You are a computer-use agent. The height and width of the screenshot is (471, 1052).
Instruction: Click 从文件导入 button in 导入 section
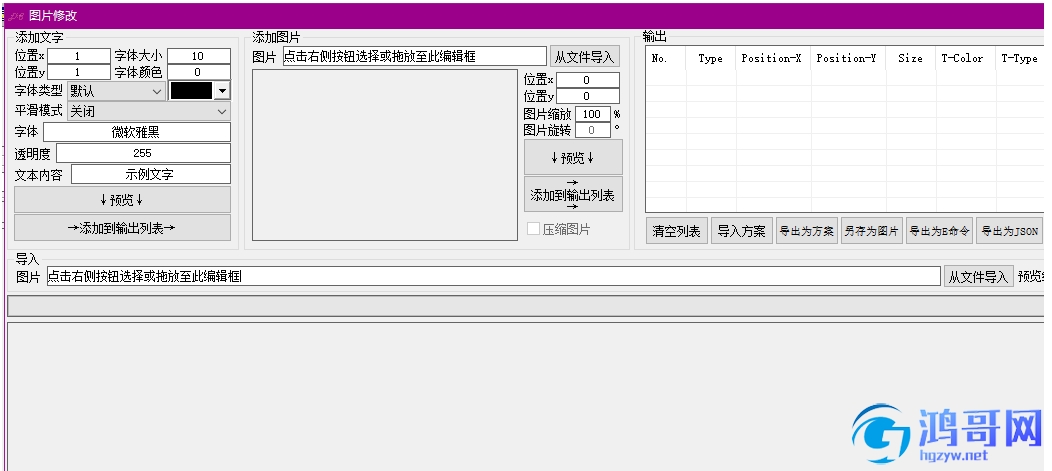click(979, 276)
